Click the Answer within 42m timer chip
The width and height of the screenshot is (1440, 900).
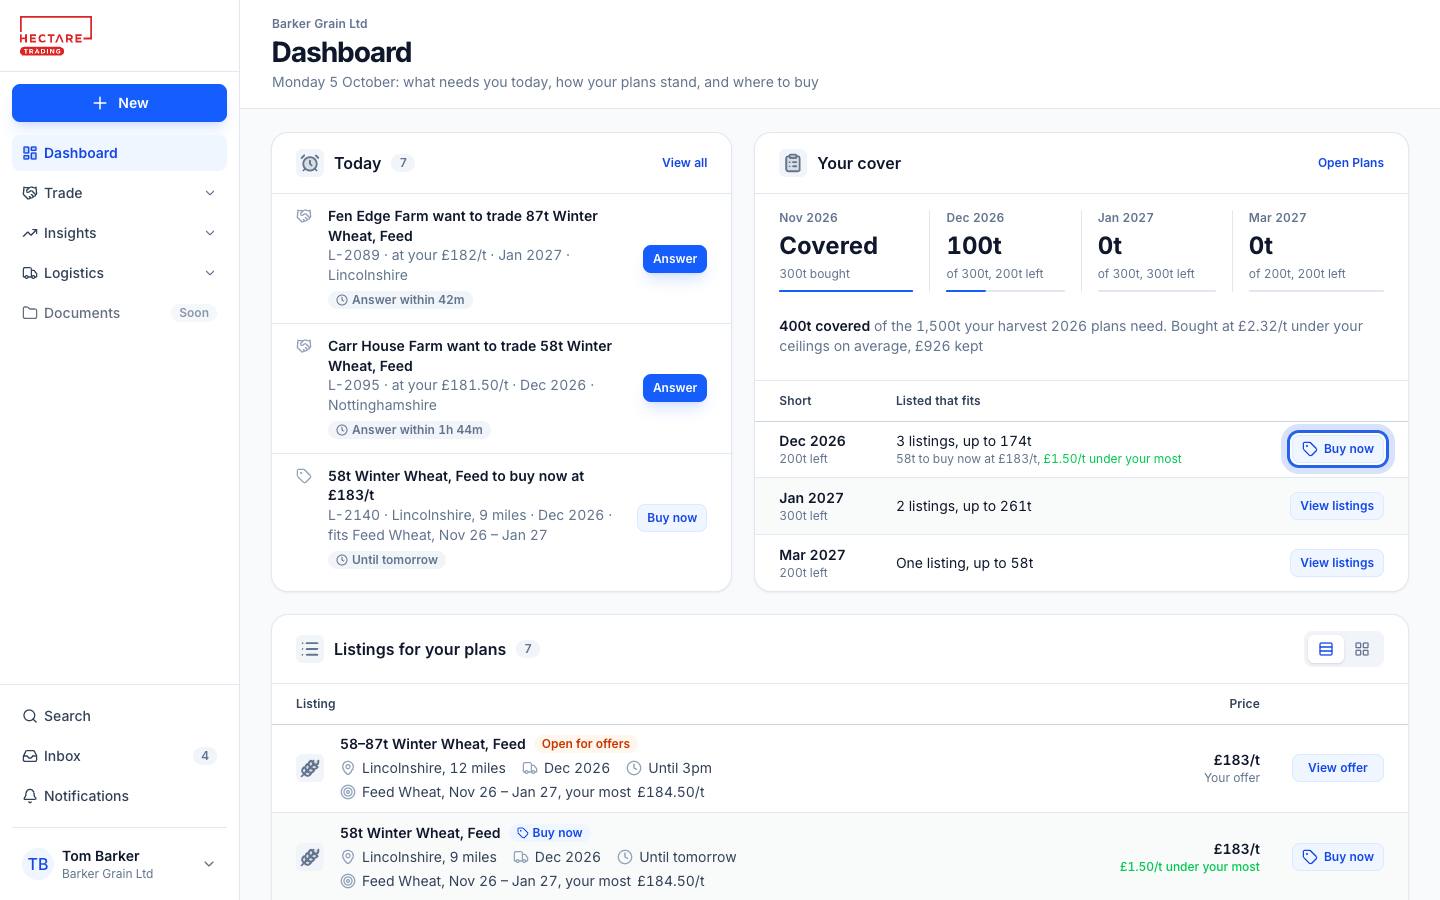400,300
